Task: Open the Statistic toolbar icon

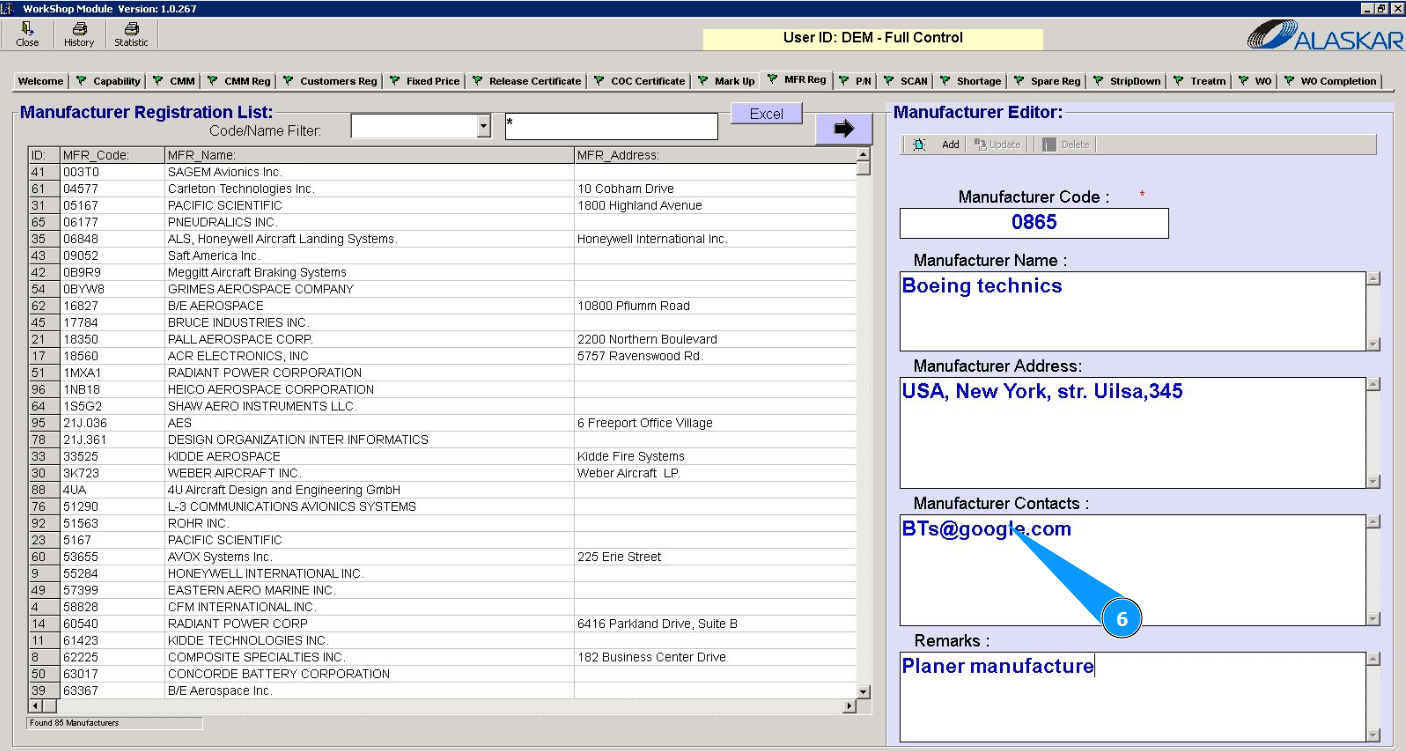Action: click(131, 35)
